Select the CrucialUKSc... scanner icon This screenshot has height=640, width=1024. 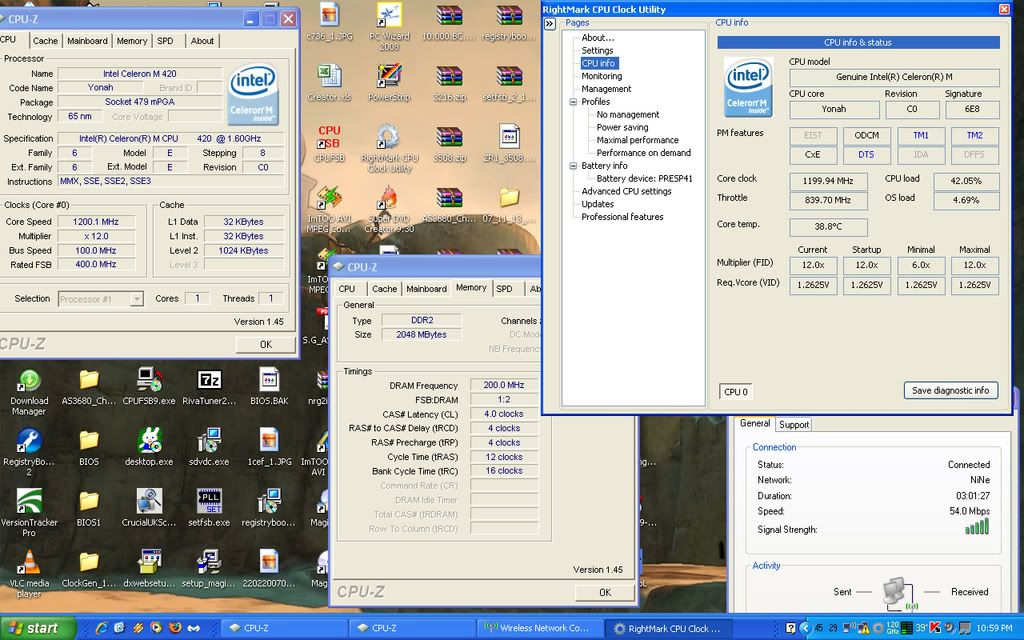149,508
